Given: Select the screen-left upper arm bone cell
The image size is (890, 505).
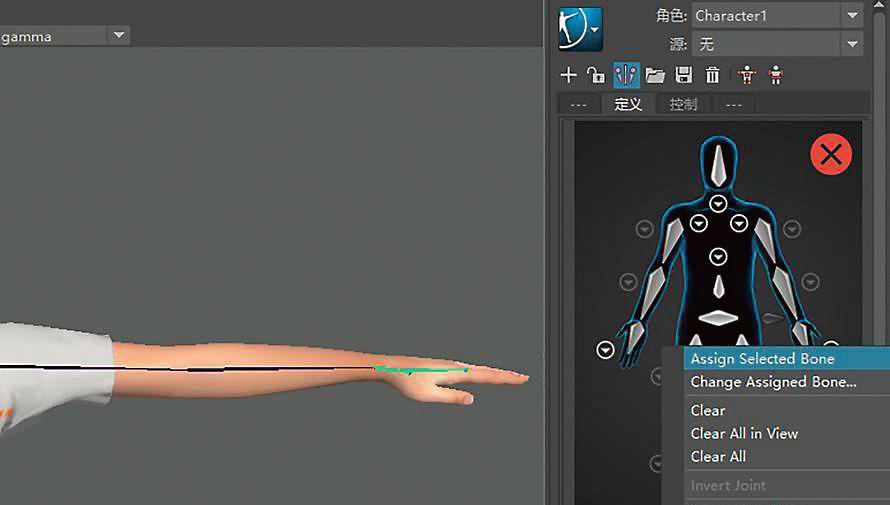Looking at the screenshot, I should coord(673,241).
